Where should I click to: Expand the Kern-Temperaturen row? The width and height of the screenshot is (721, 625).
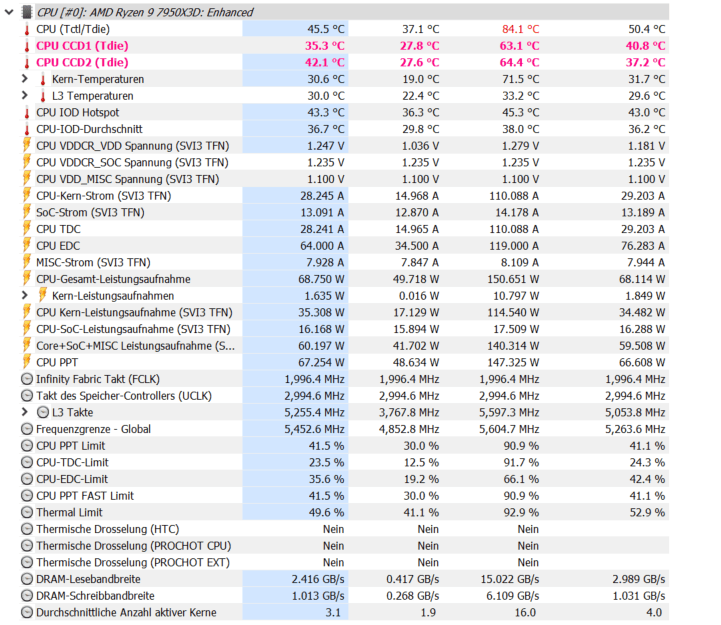[25, 79]
